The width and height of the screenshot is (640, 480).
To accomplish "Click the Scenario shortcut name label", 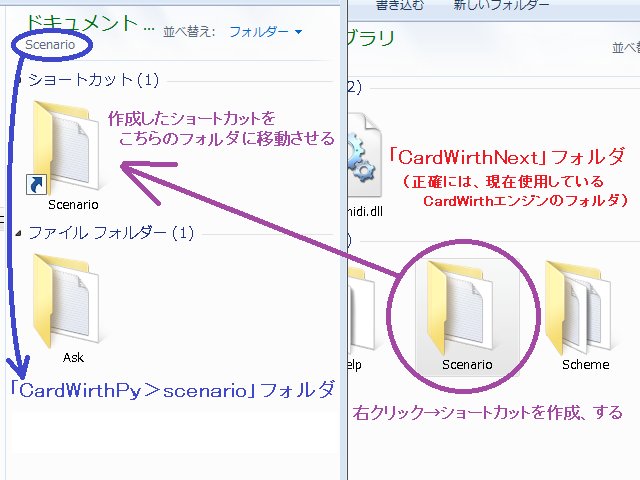I will pyautogui.click(x=73, y=204).
